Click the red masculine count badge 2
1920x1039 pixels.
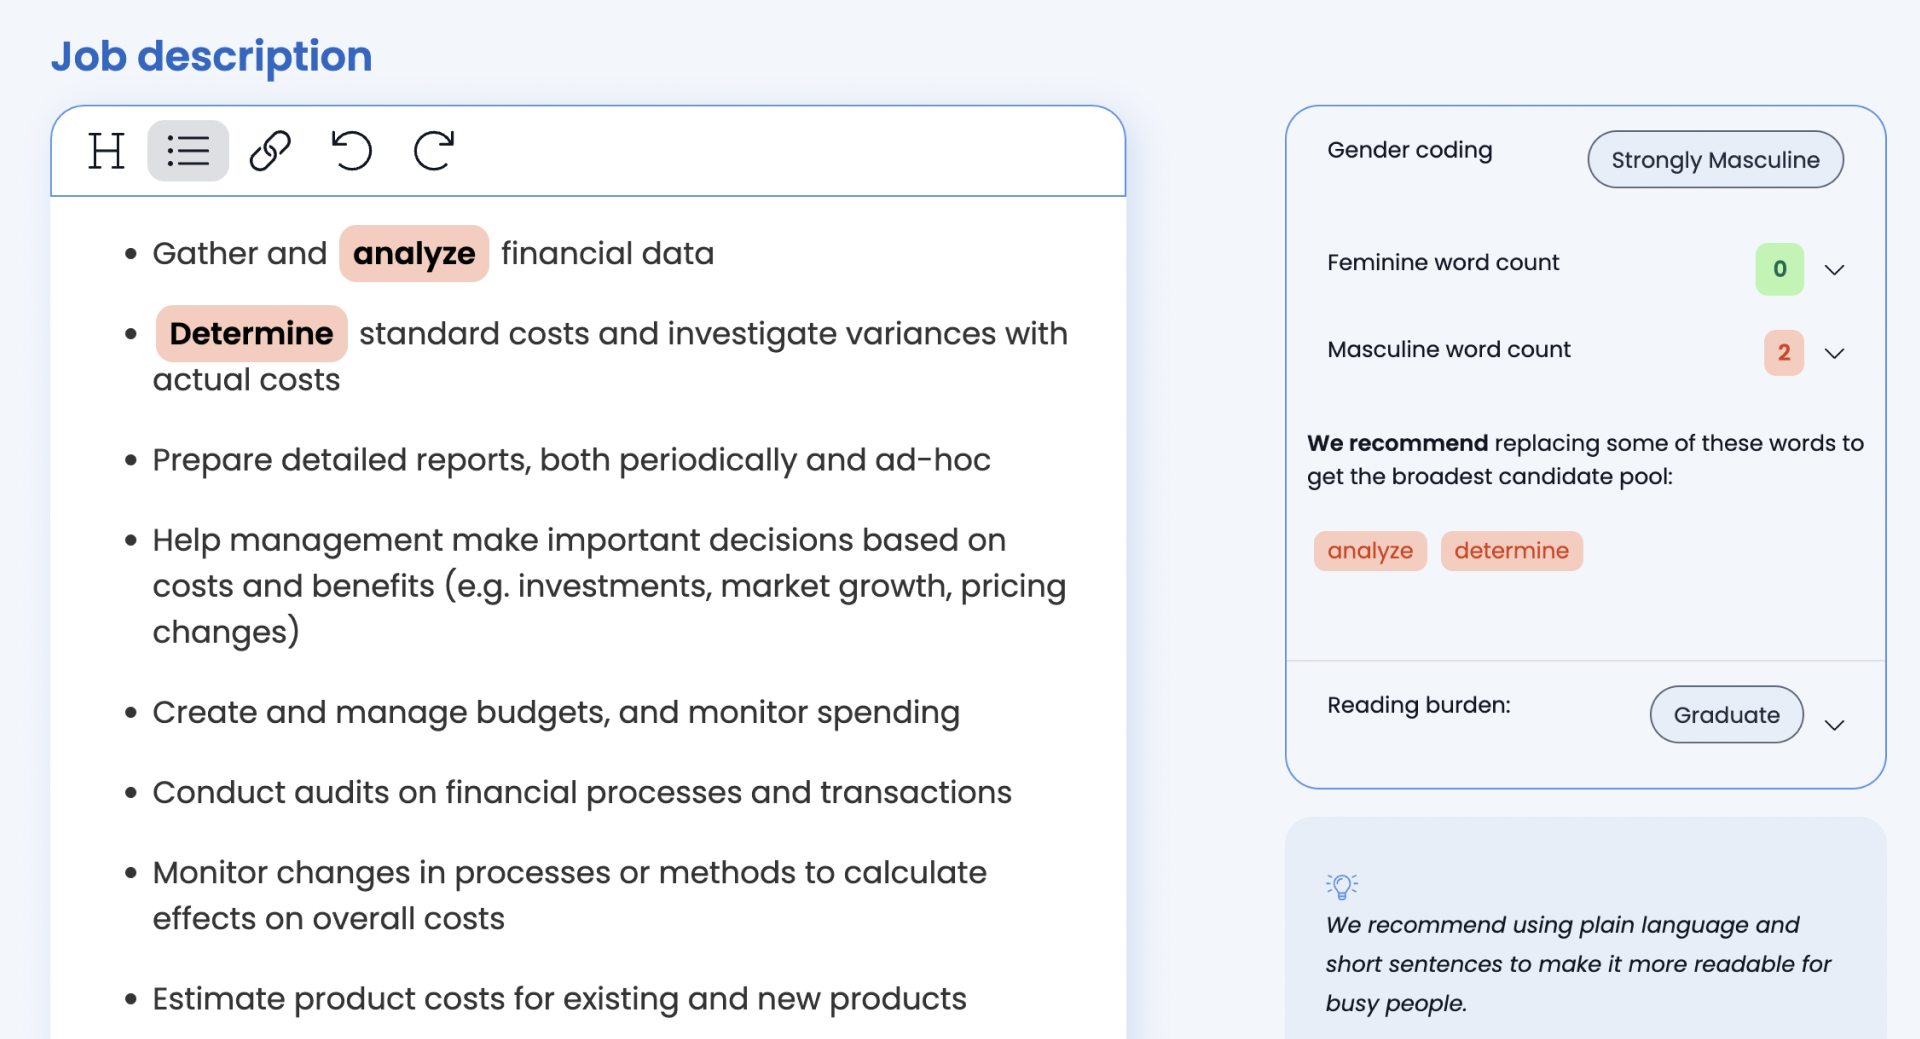click(1783, 353)
